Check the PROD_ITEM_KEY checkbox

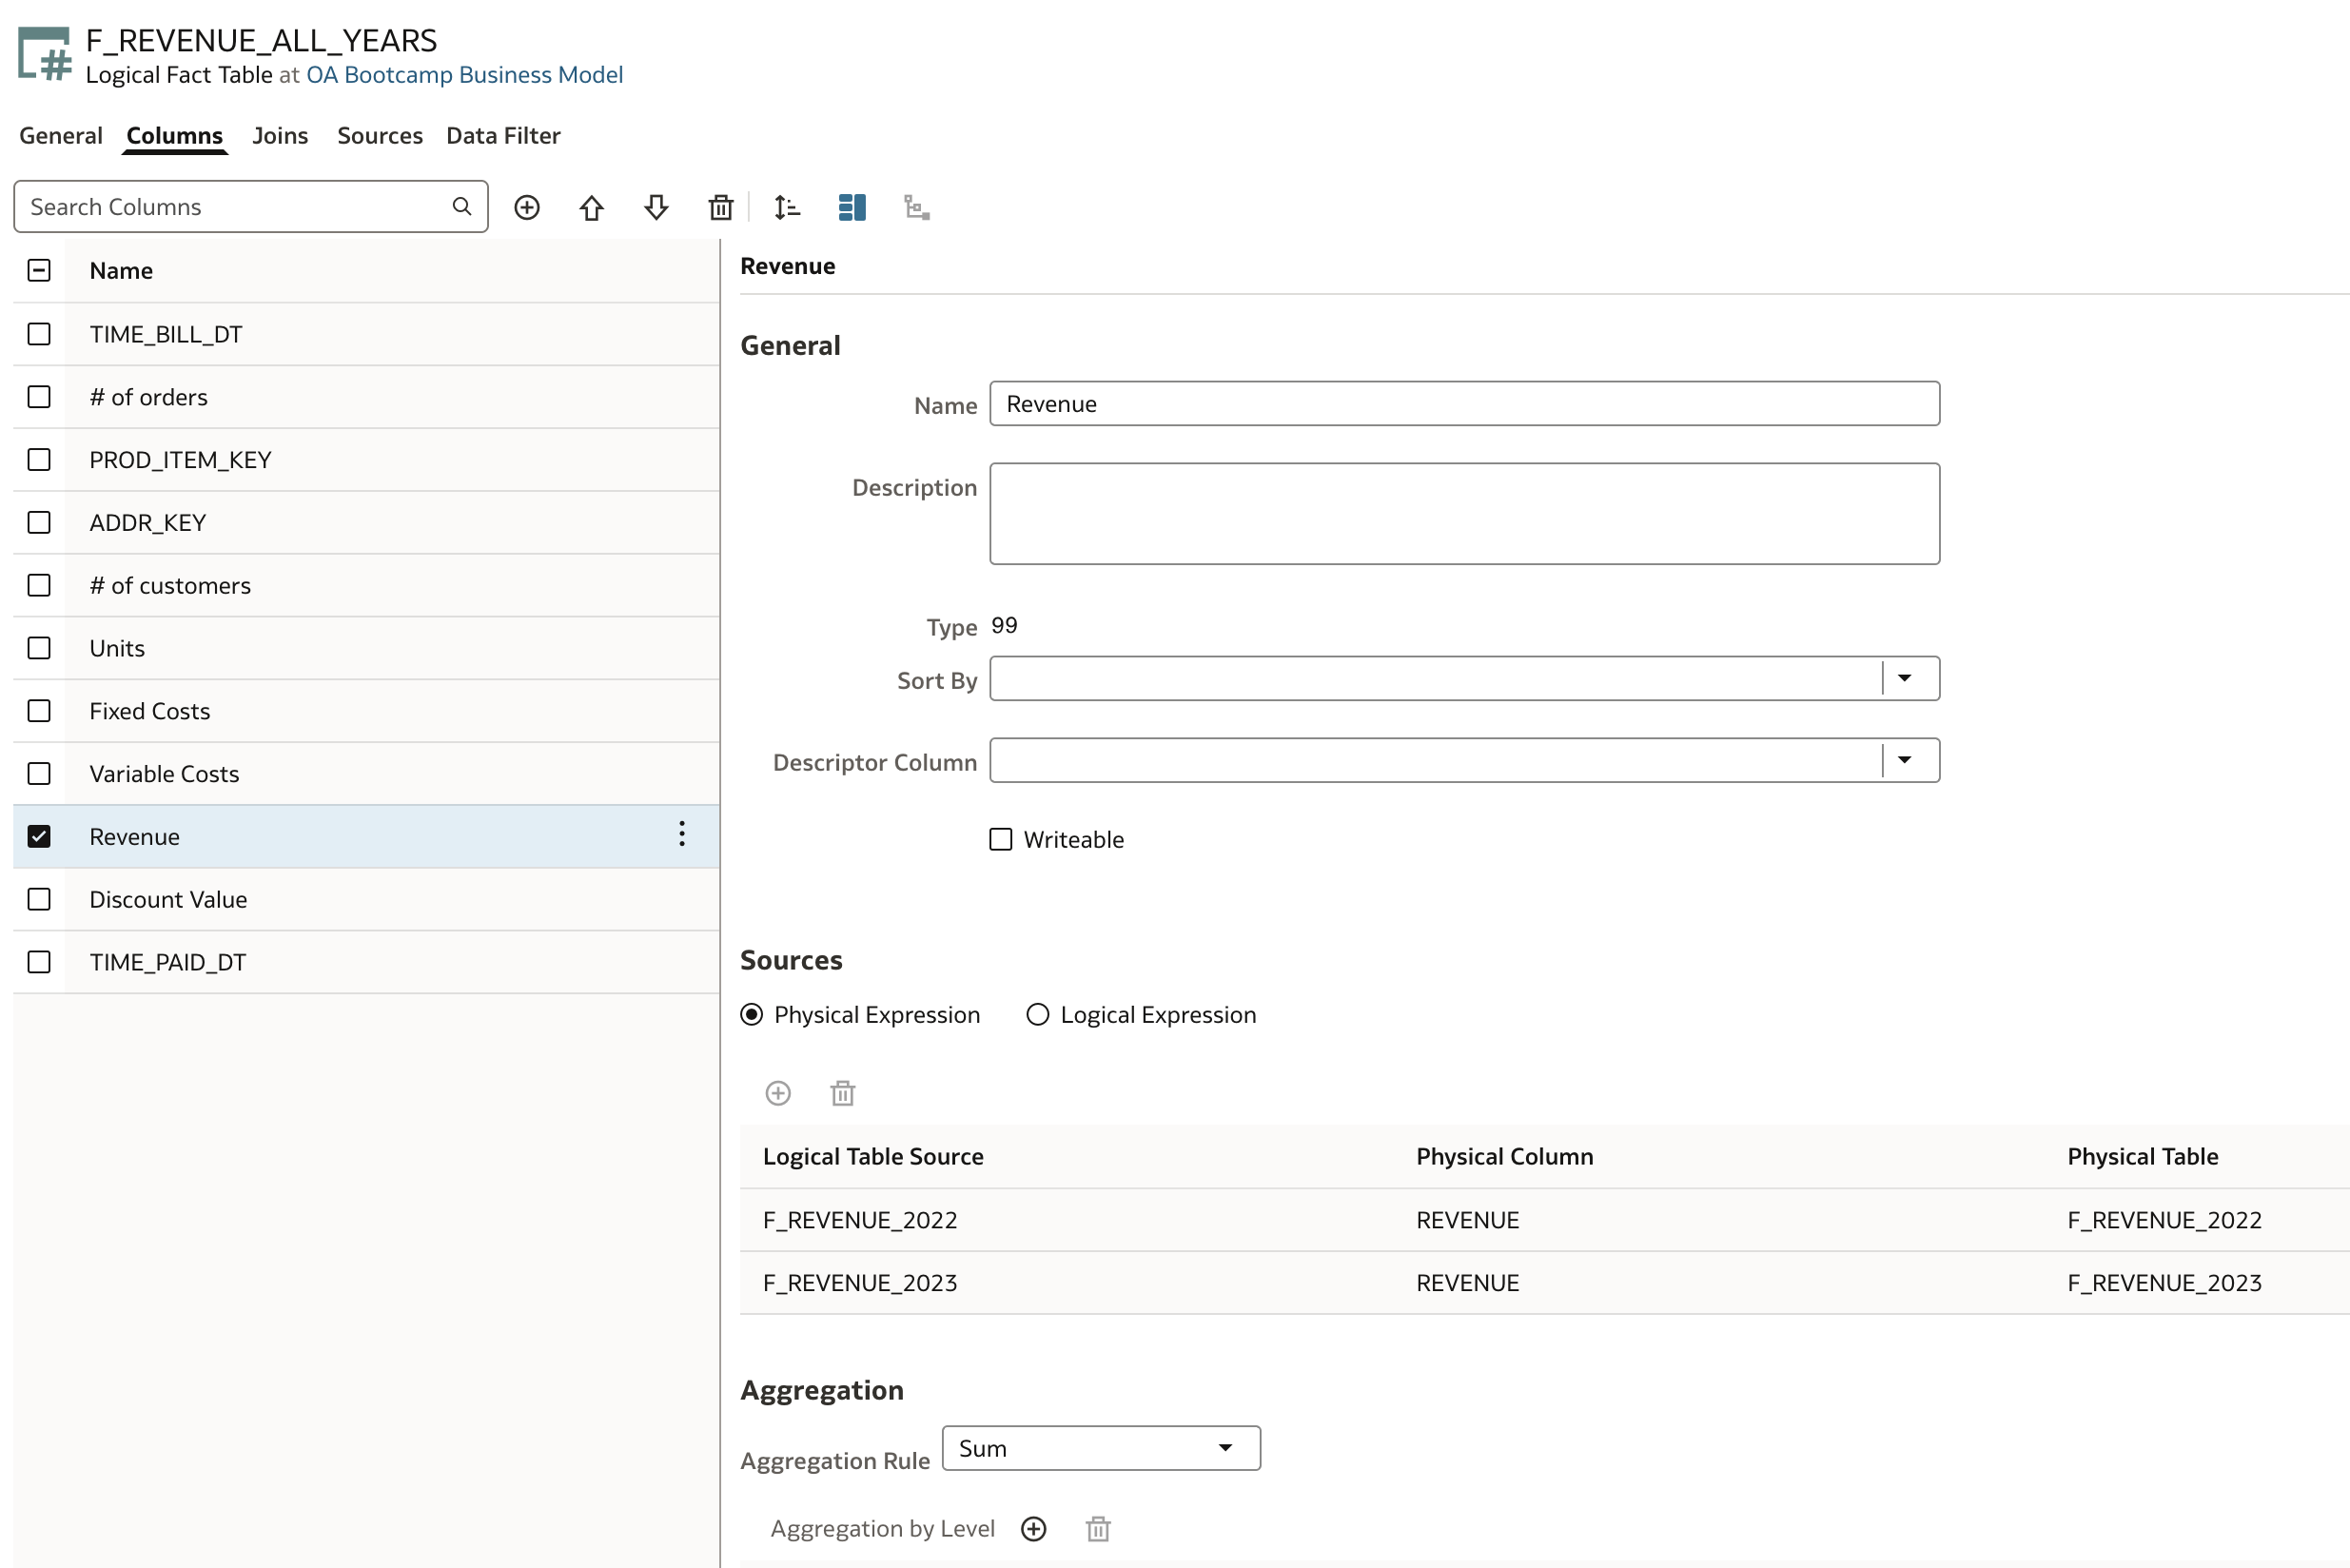click(x=39, y=460)
